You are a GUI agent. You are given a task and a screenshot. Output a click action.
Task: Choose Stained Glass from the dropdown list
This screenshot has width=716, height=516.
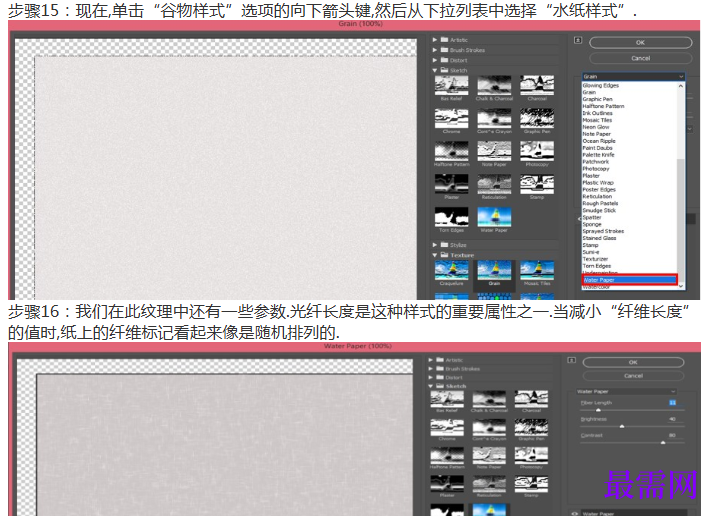pyautogui.click(x=599, y=238)
